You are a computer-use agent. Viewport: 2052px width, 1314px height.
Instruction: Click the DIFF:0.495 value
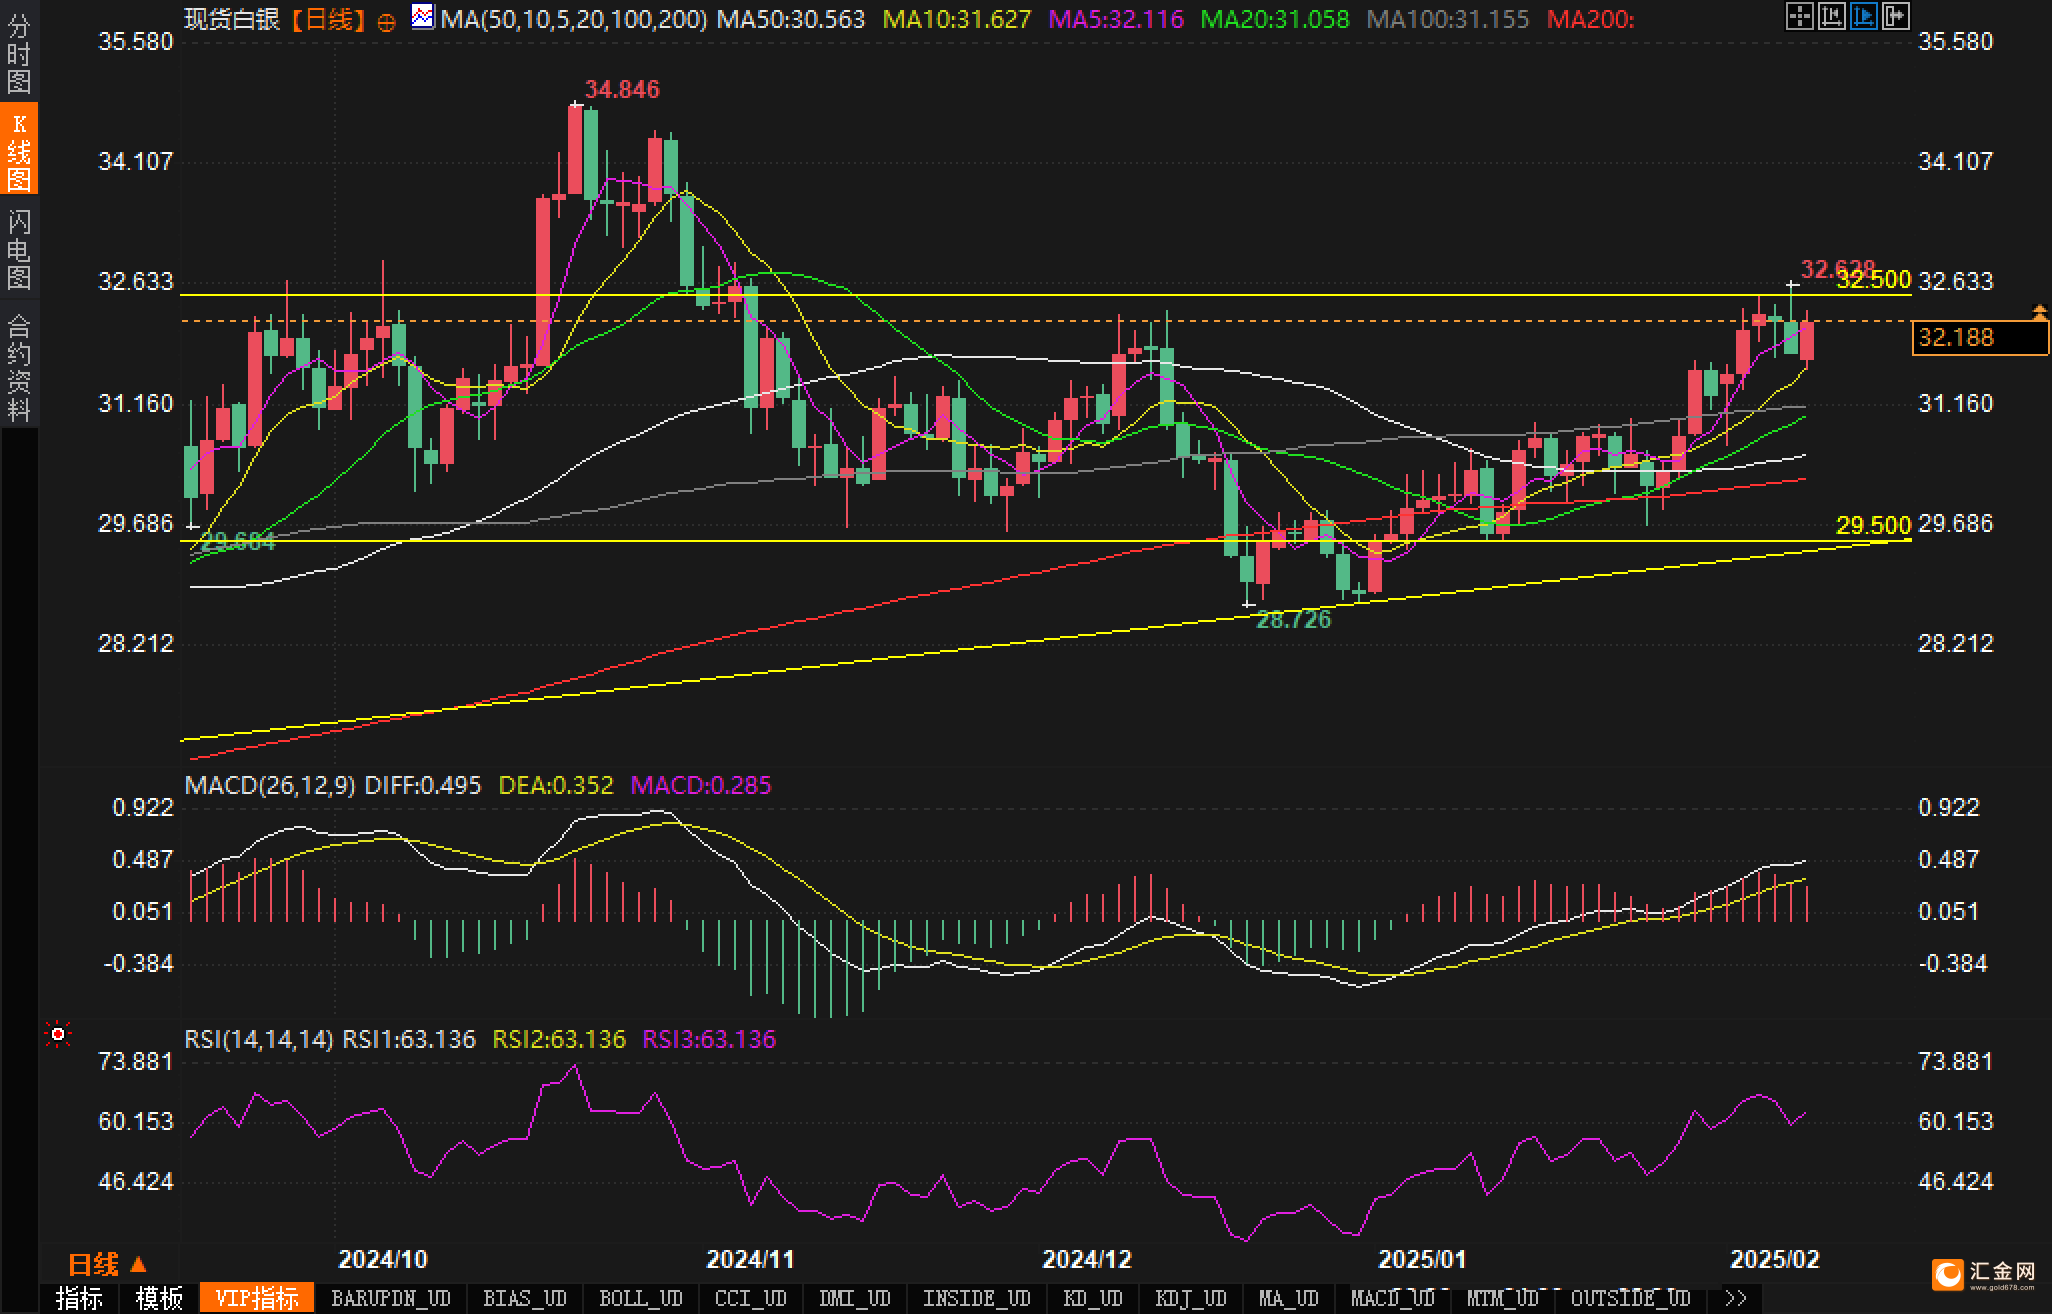[x=423, y=785]
